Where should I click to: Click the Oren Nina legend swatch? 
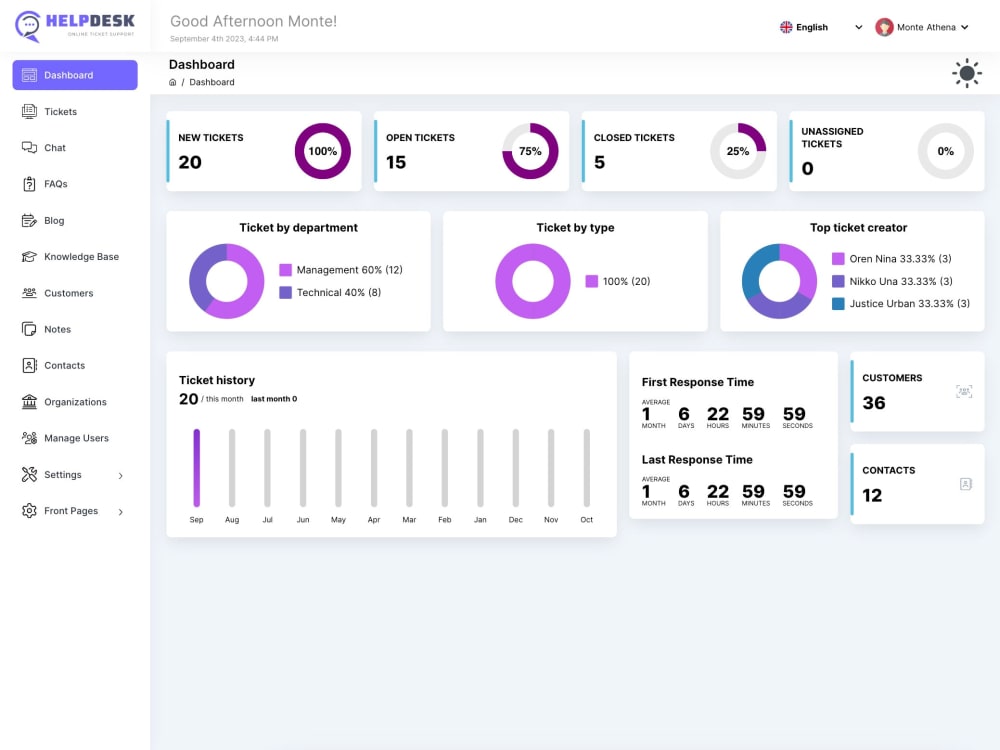coord(839,259)
